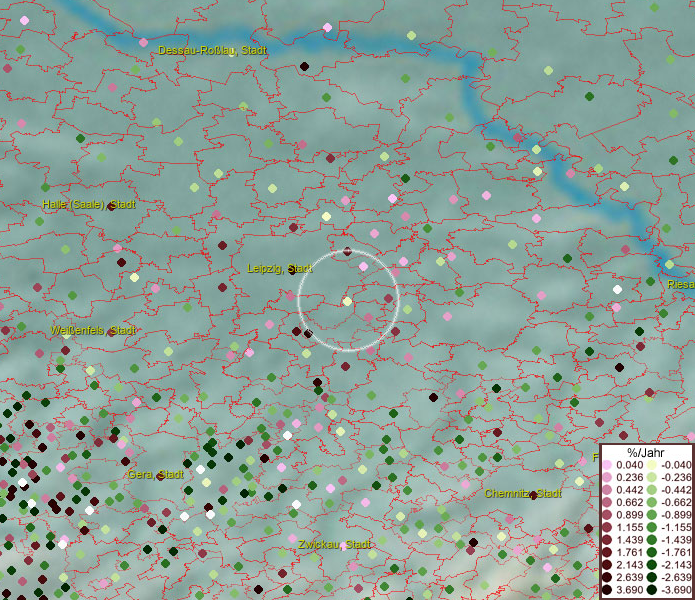The width and height of the screenshot is (695, 600).
Task: Click legend value 2.143
Action: [x=629, y=565]
